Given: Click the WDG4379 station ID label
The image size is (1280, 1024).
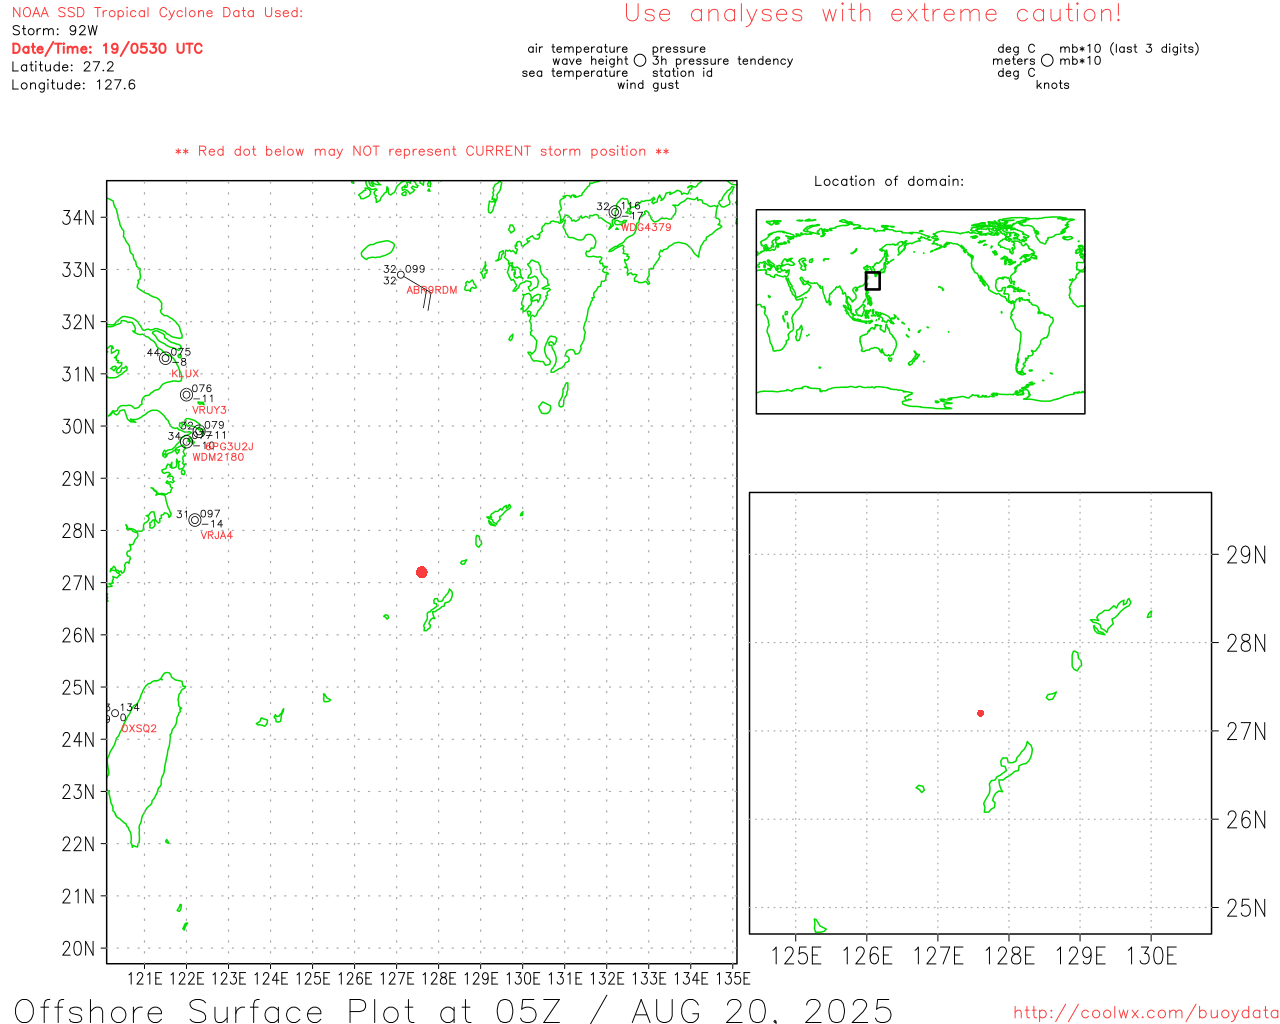Looking at the screenshot, I should (x=646, y=227).
